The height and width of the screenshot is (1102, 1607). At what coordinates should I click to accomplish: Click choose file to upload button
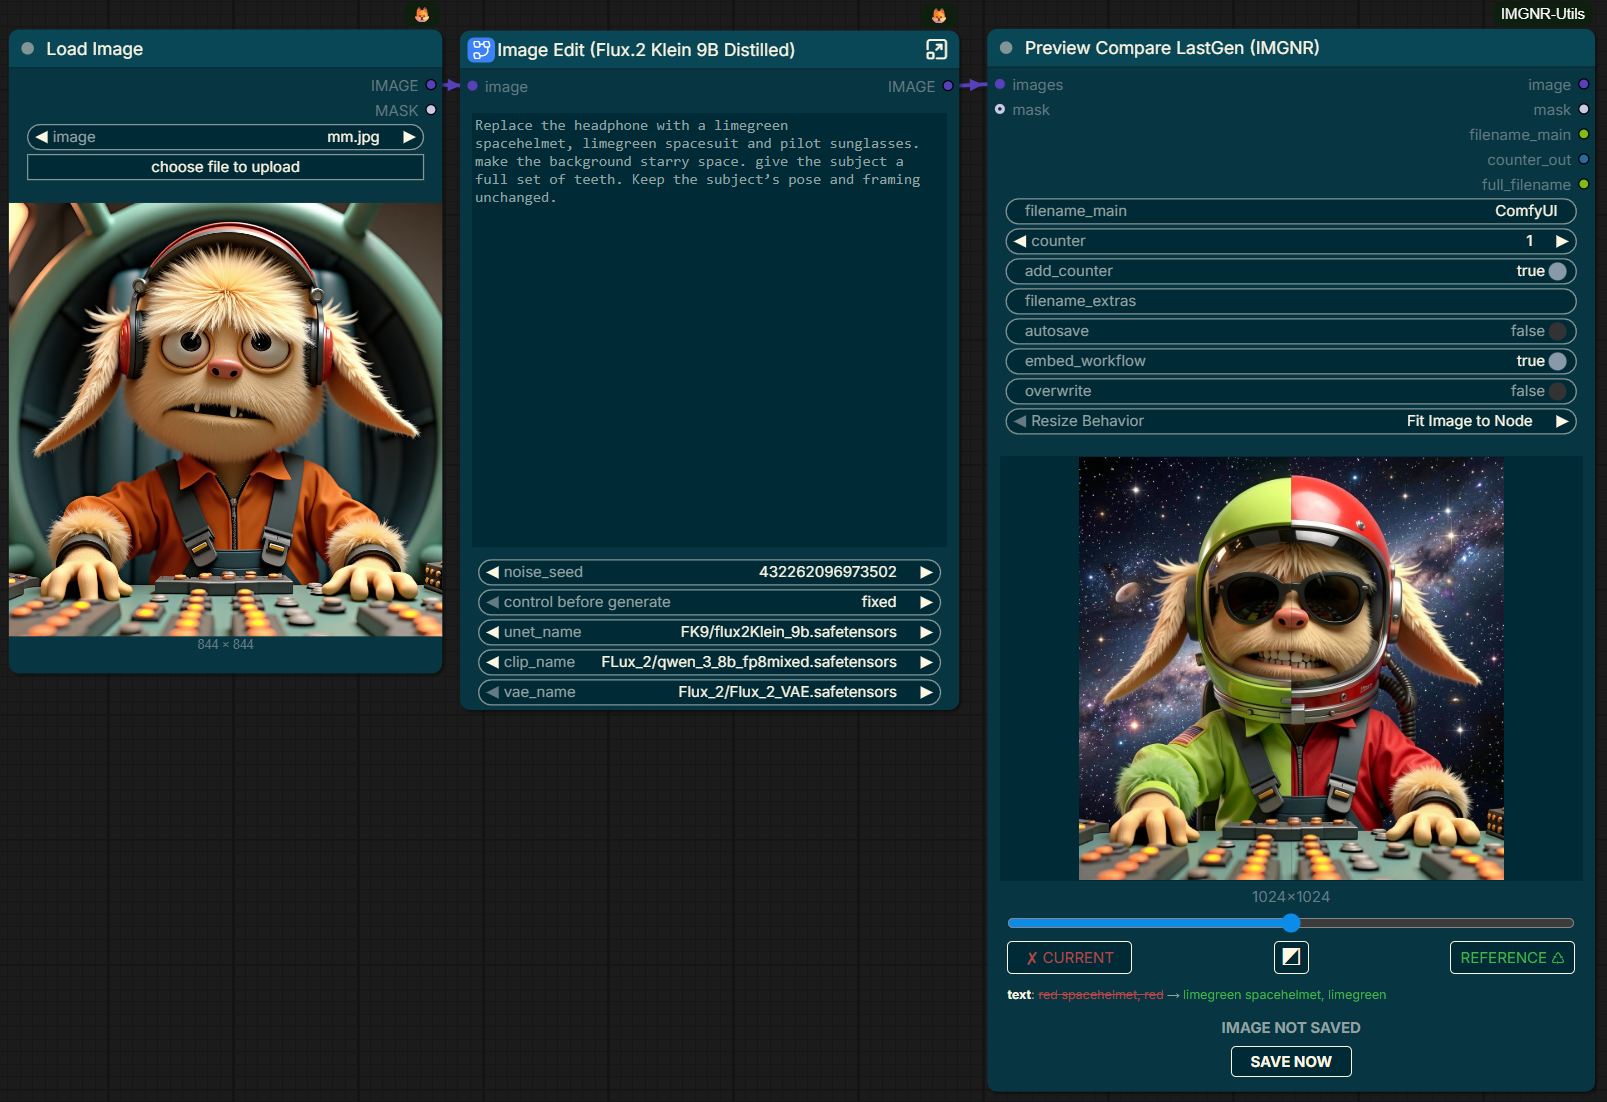[226, 167]
